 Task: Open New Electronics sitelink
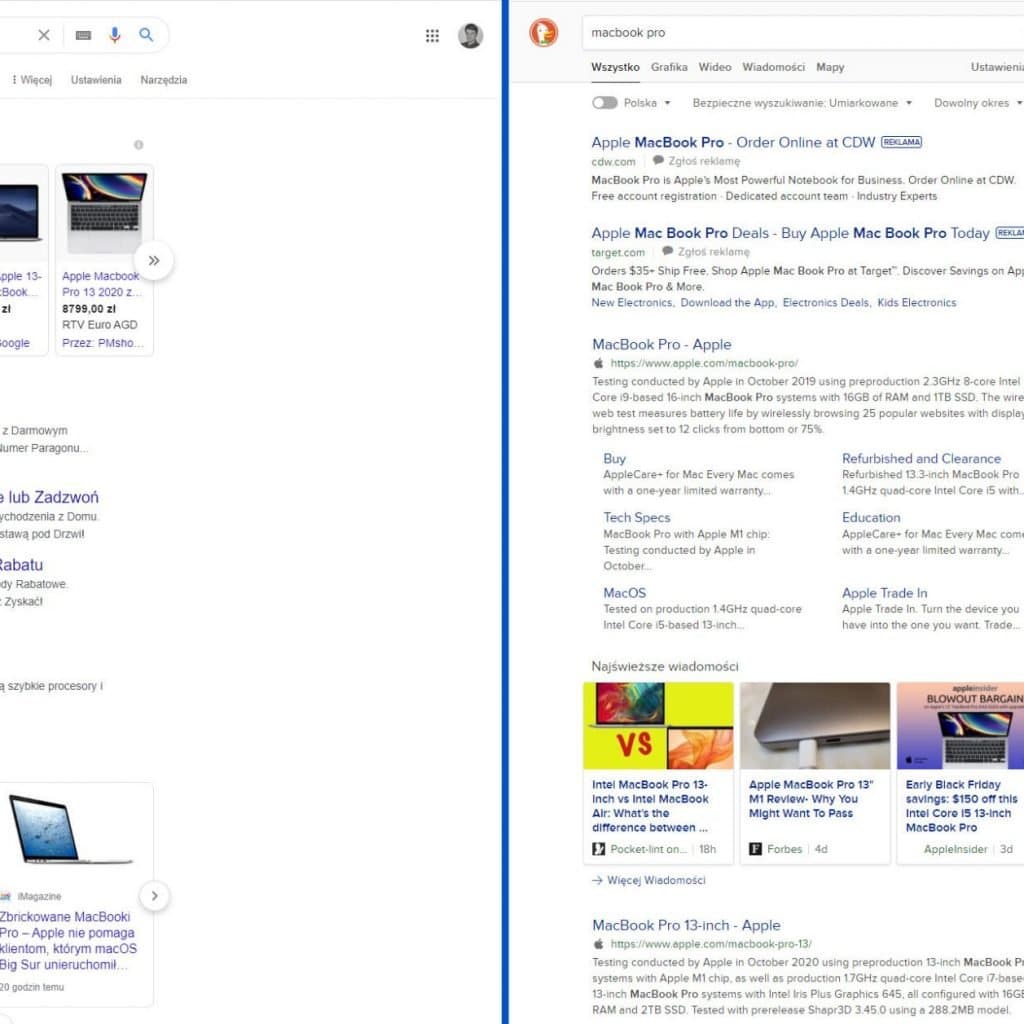click(x=632, y=302)
